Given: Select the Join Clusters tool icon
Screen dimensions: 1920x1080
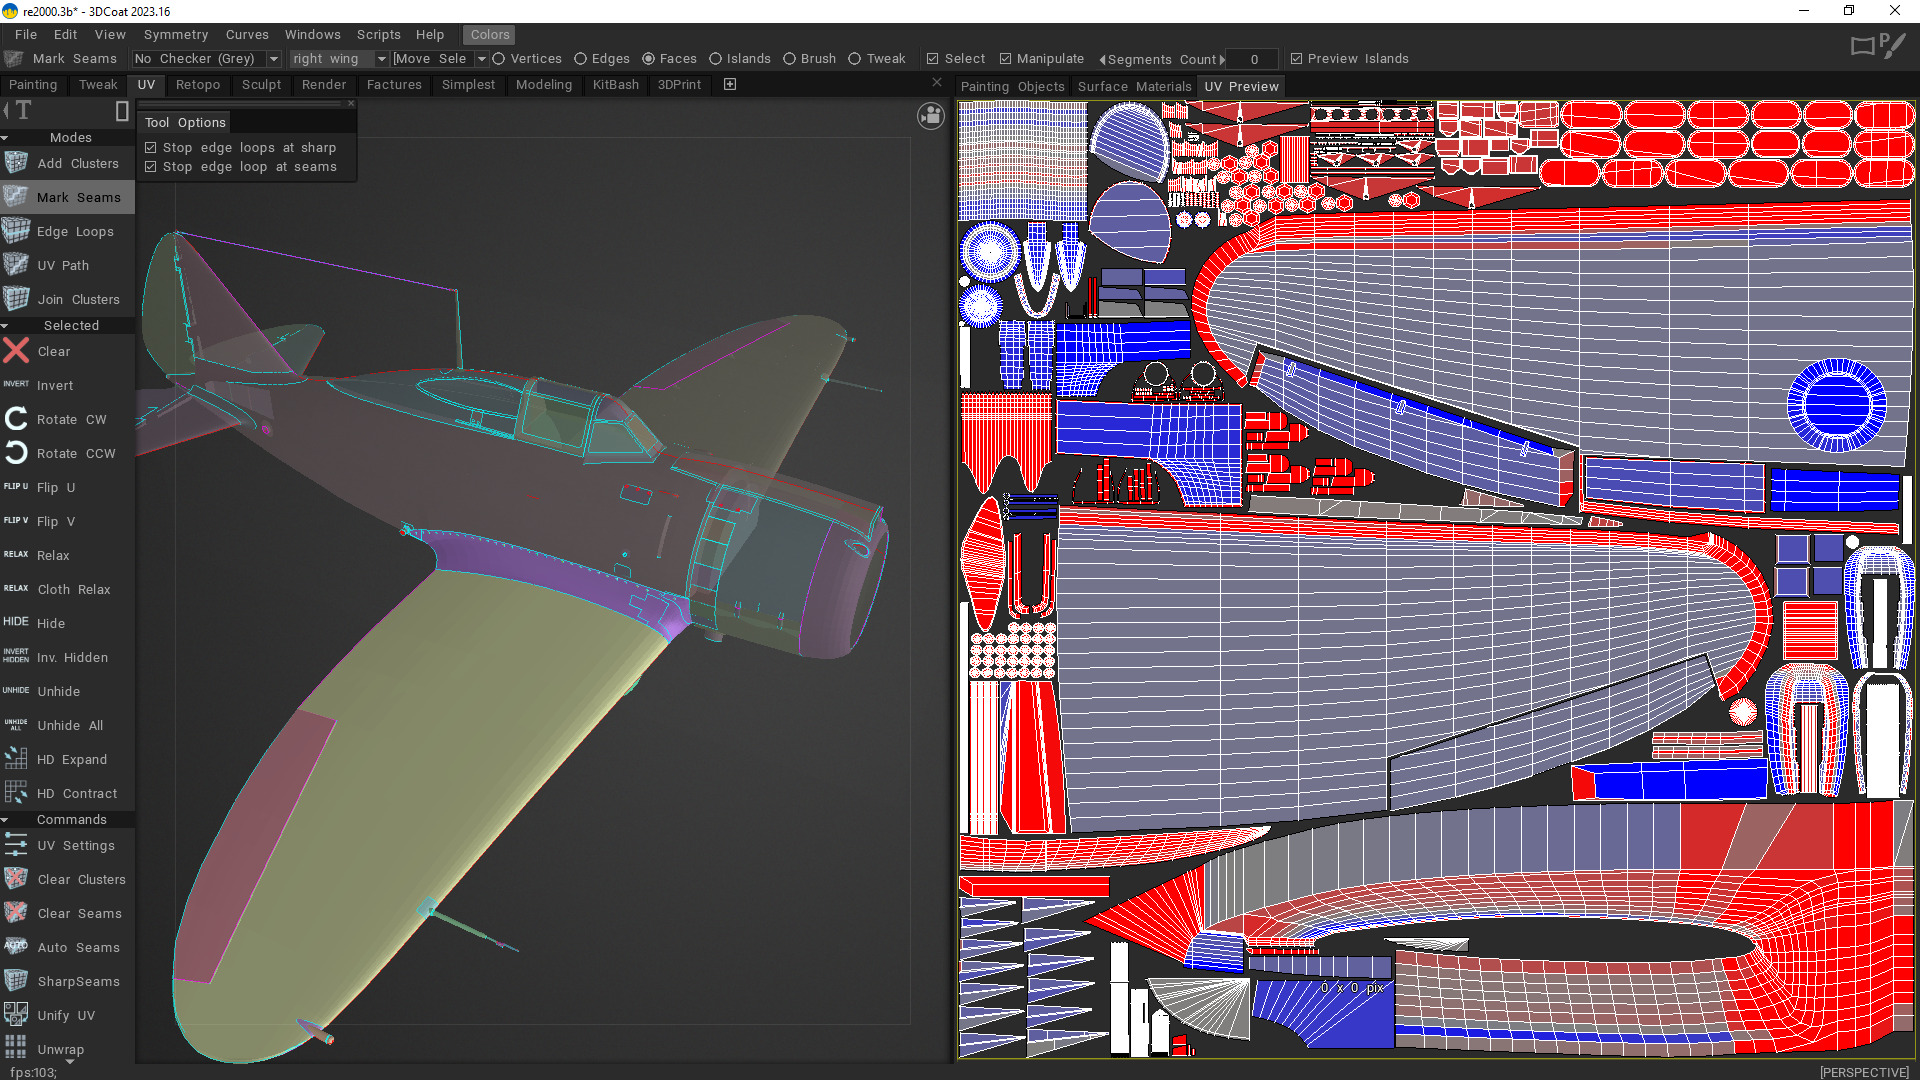Looking at the screenshot, I should click(x=16, y=299).
